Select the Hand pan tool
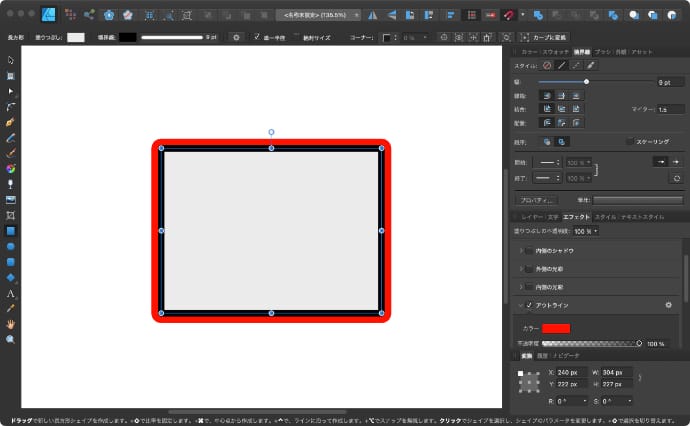This screenshot has height=426, width=690. click(x=10, y=324)
